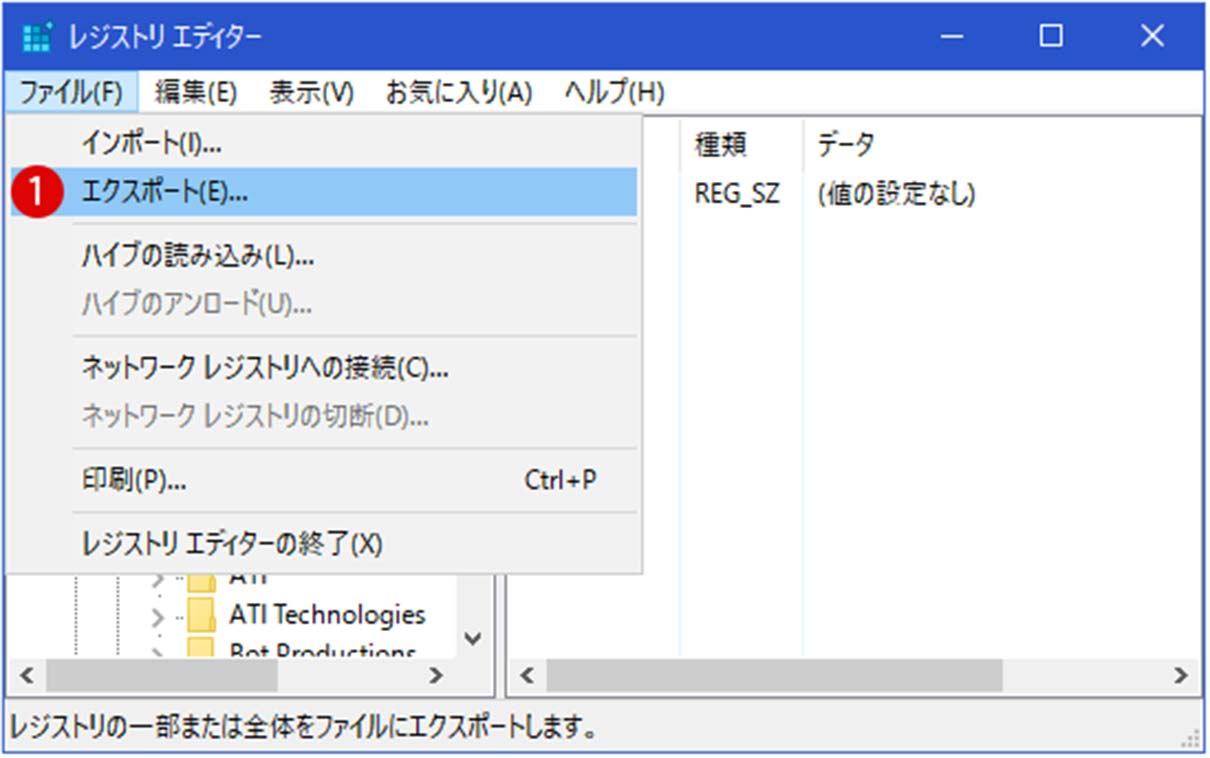
Task: Click the データ column header
Action: (x=1000, y=145)
